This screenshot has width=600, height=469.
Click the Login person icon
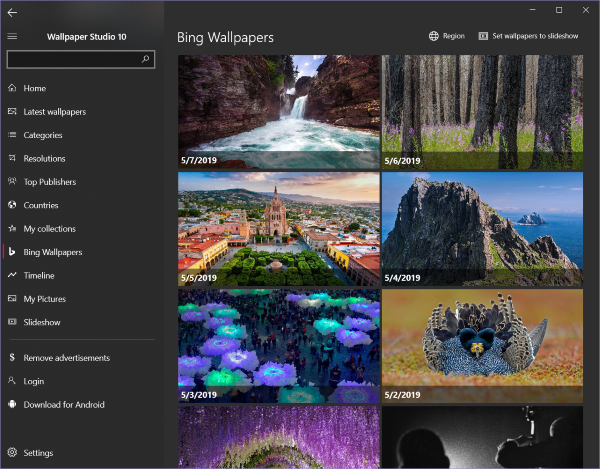point(12,381)
